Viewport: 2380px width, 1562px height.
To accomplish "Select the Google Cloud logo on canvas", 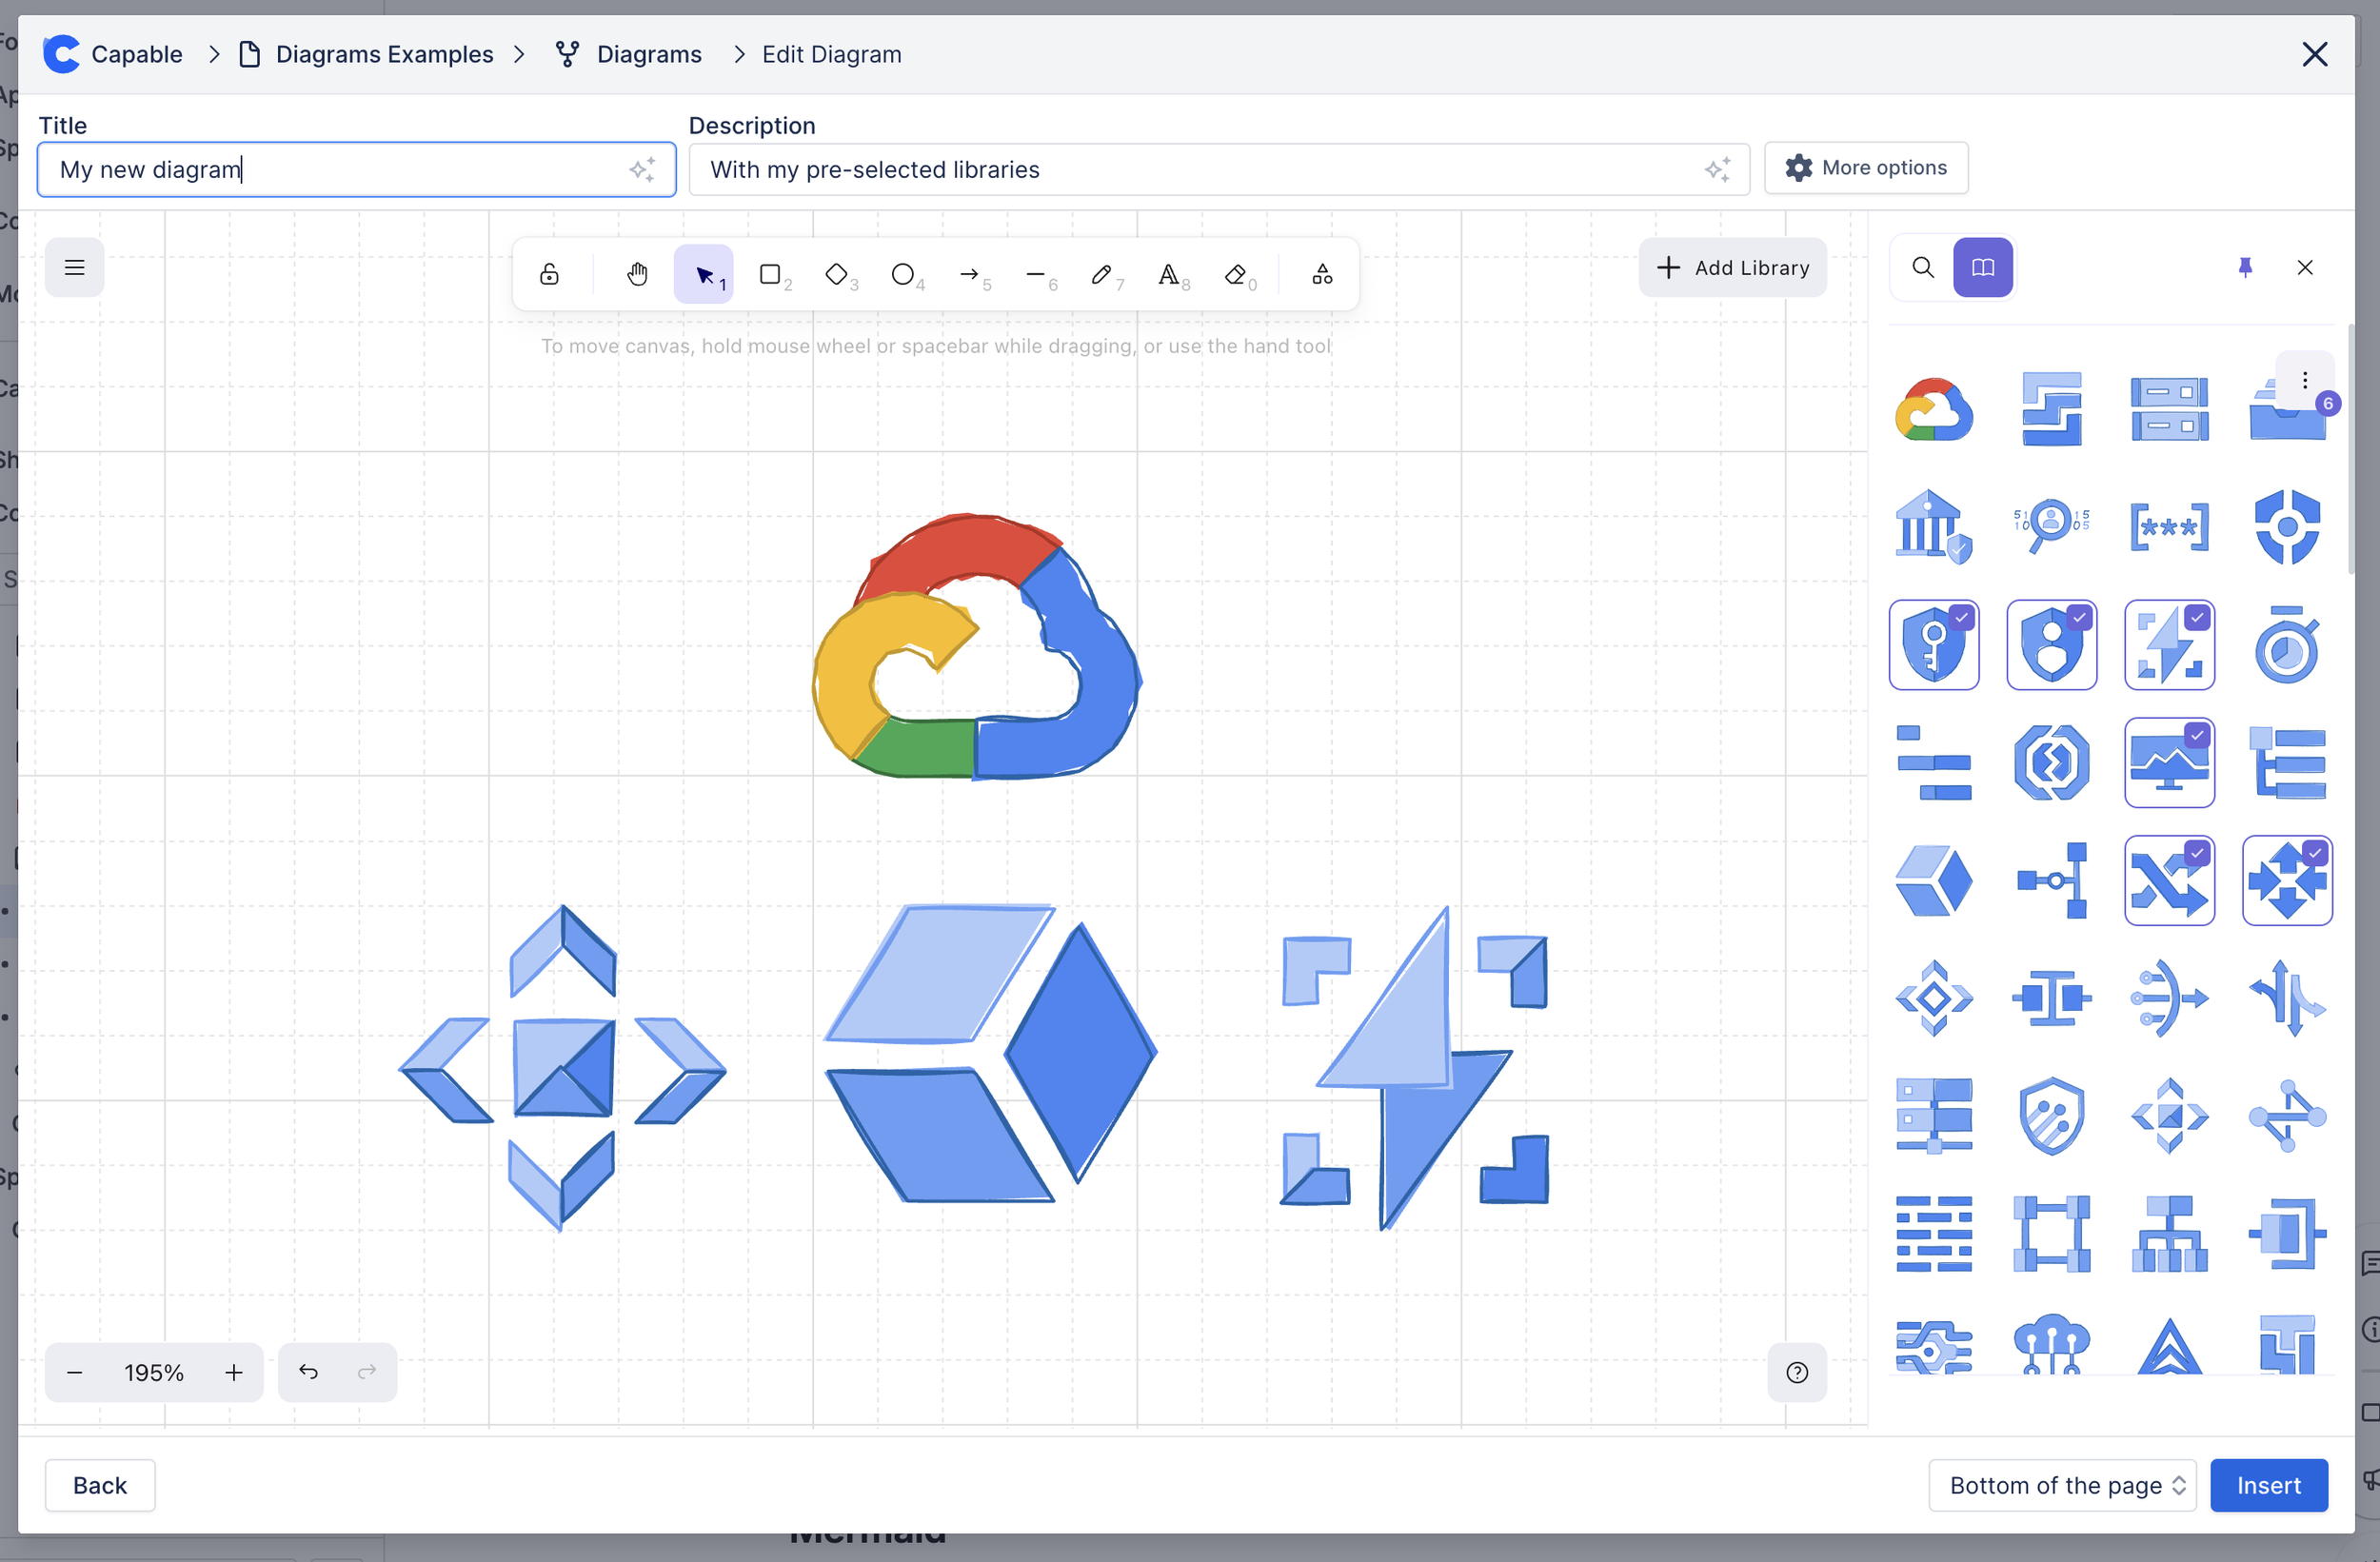I will tap(977, 645).
